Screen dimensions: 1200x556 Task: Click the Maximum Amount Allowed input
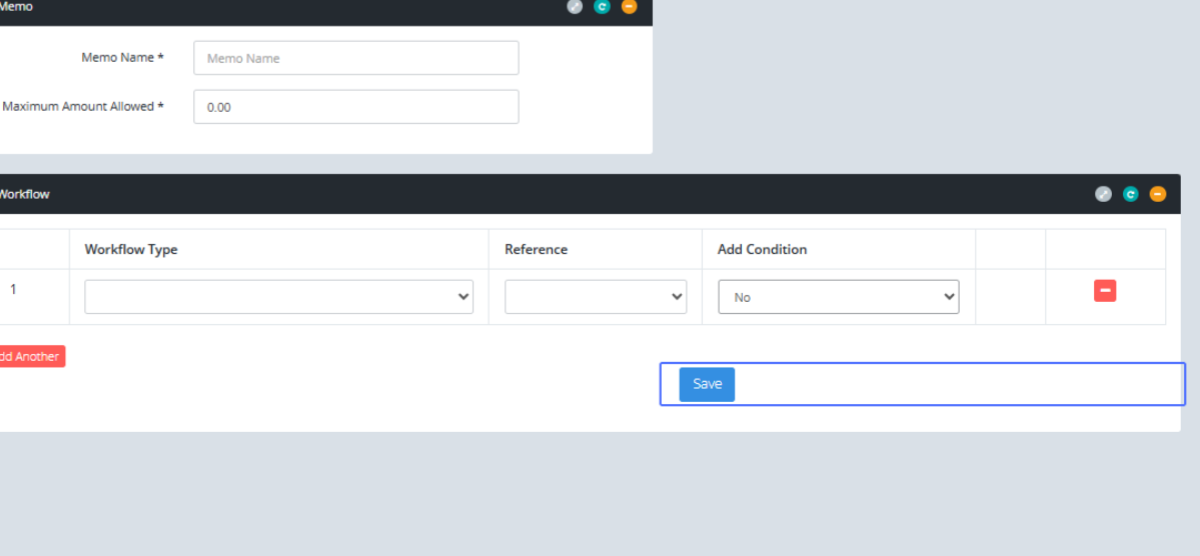(x=356, y=107)
